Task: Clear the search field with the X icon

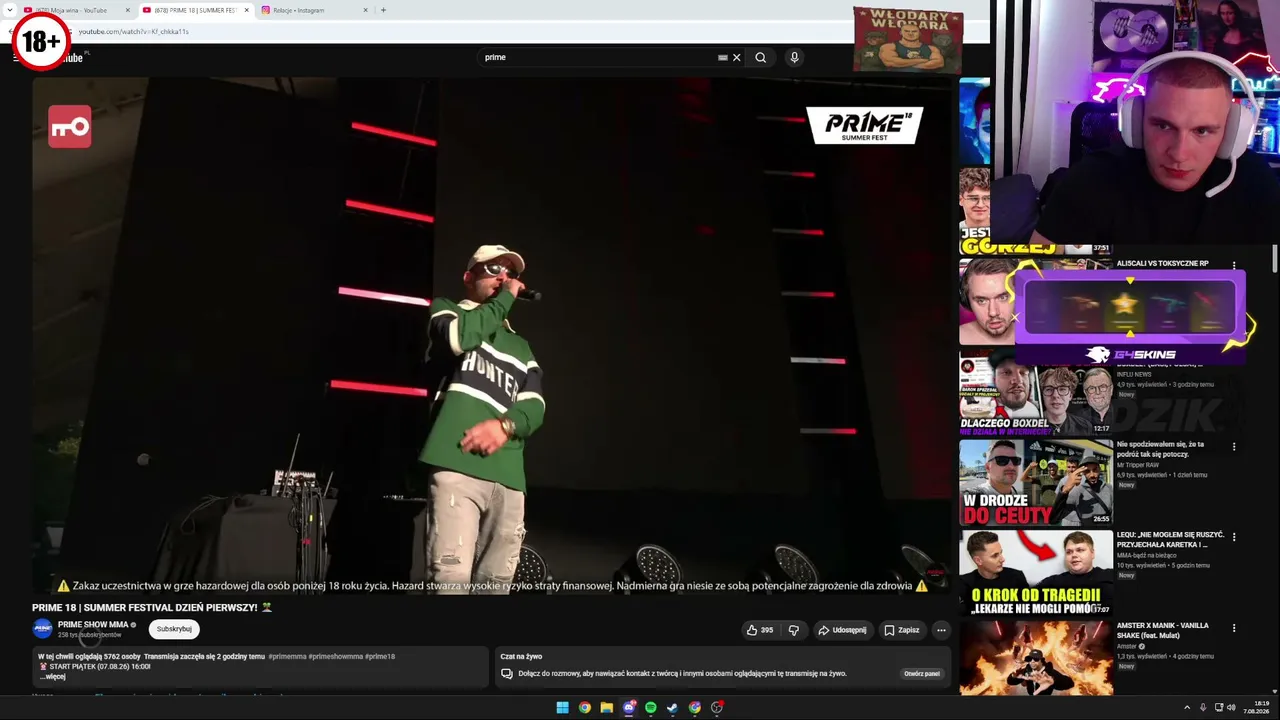Action: pyautogui.click(x=737, y=58)
